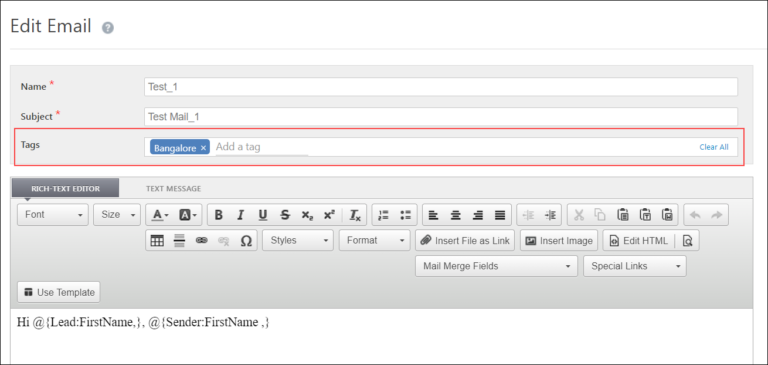Toggle Bold formatting
Image resolution: width=768 pixels, height=365 pixels.
click(219, 215)
